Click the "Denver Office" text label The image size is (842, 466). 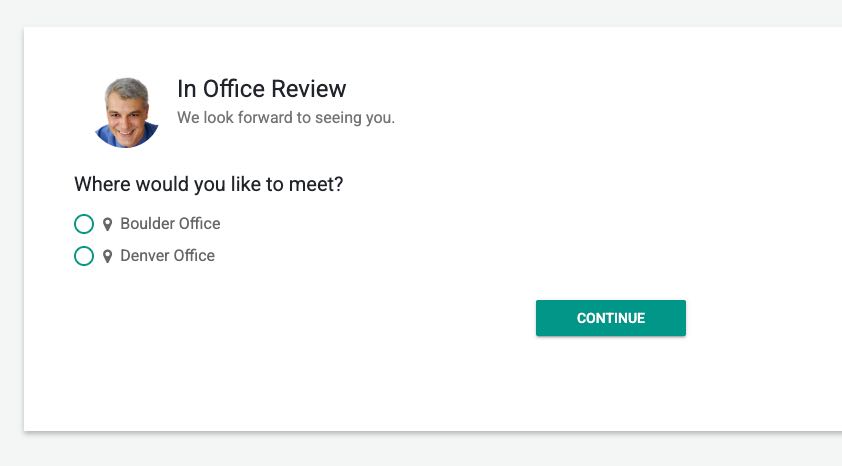point(167,256)
